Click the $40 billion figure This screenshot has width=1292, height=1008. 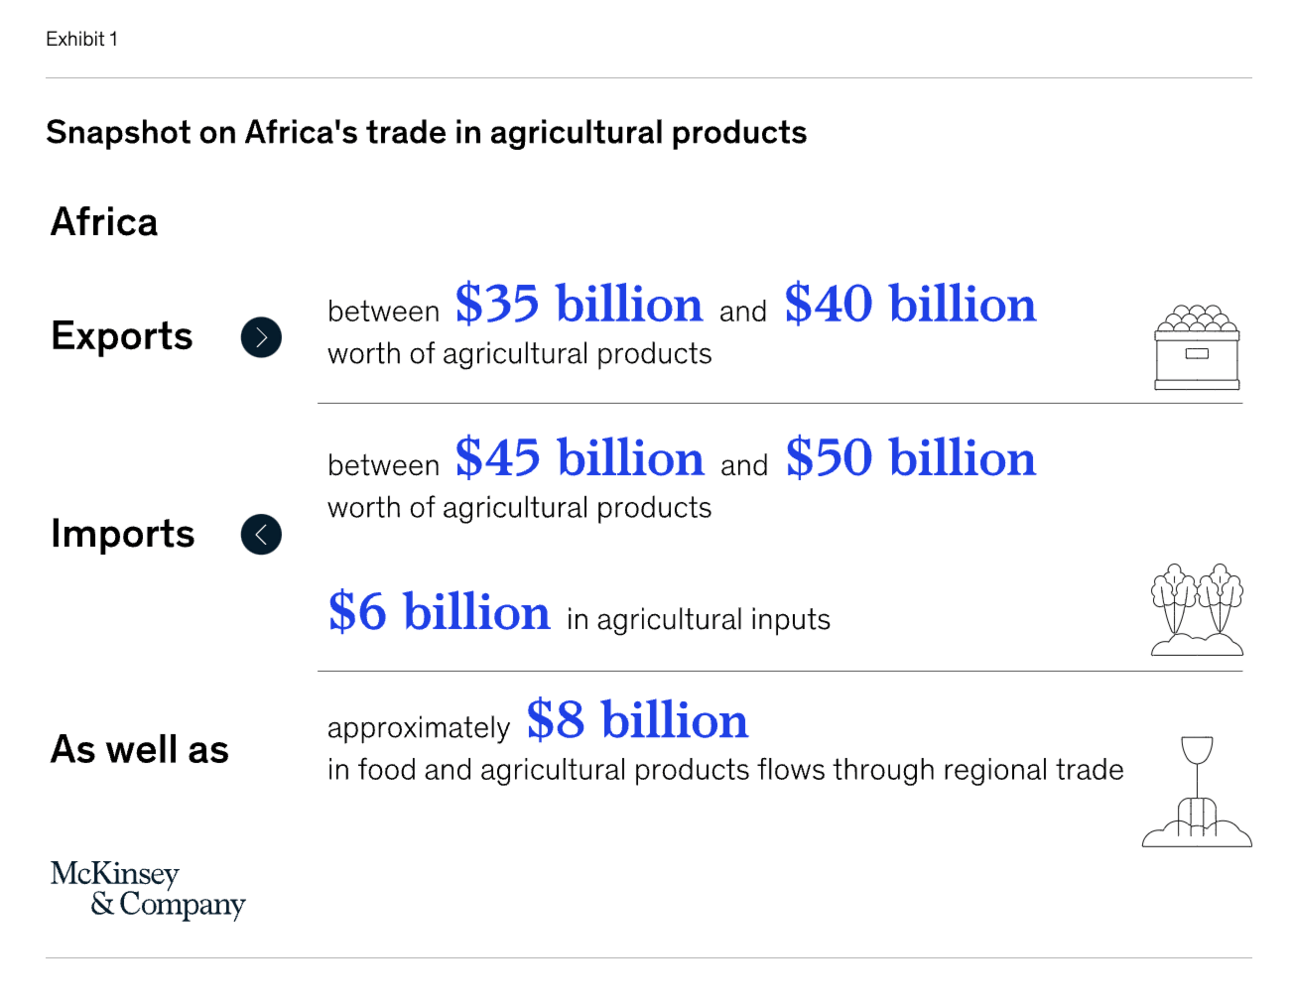click(910, 304)
